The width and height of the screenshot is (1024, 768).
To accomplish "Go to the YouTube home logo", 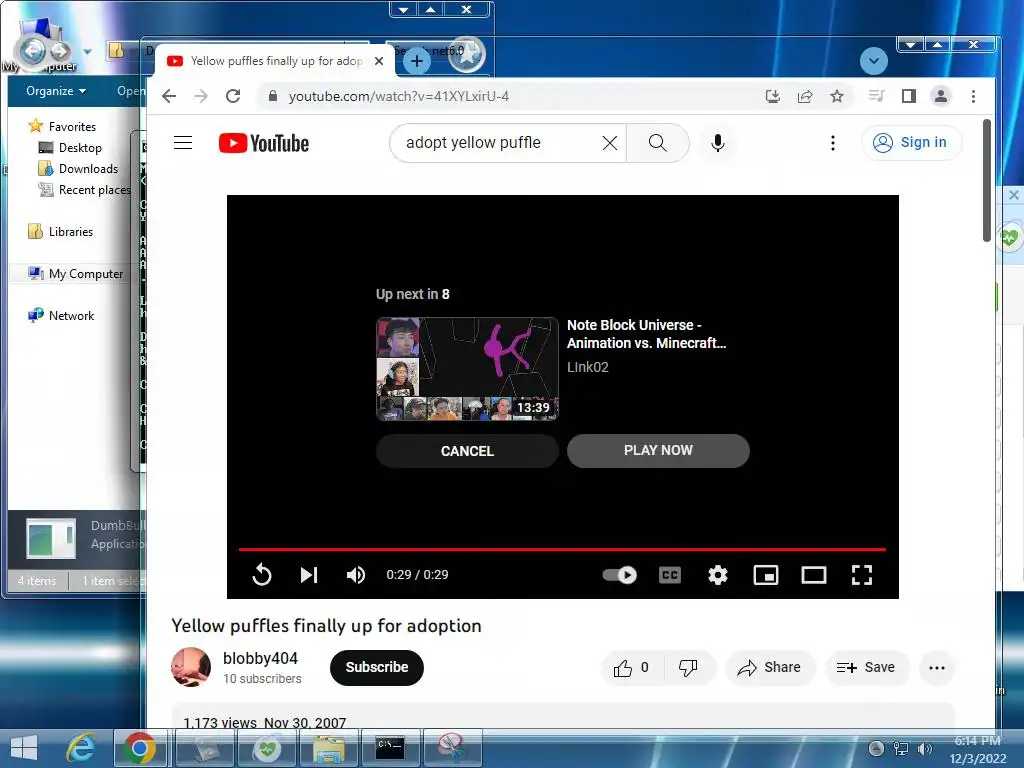I will [264, 143].
